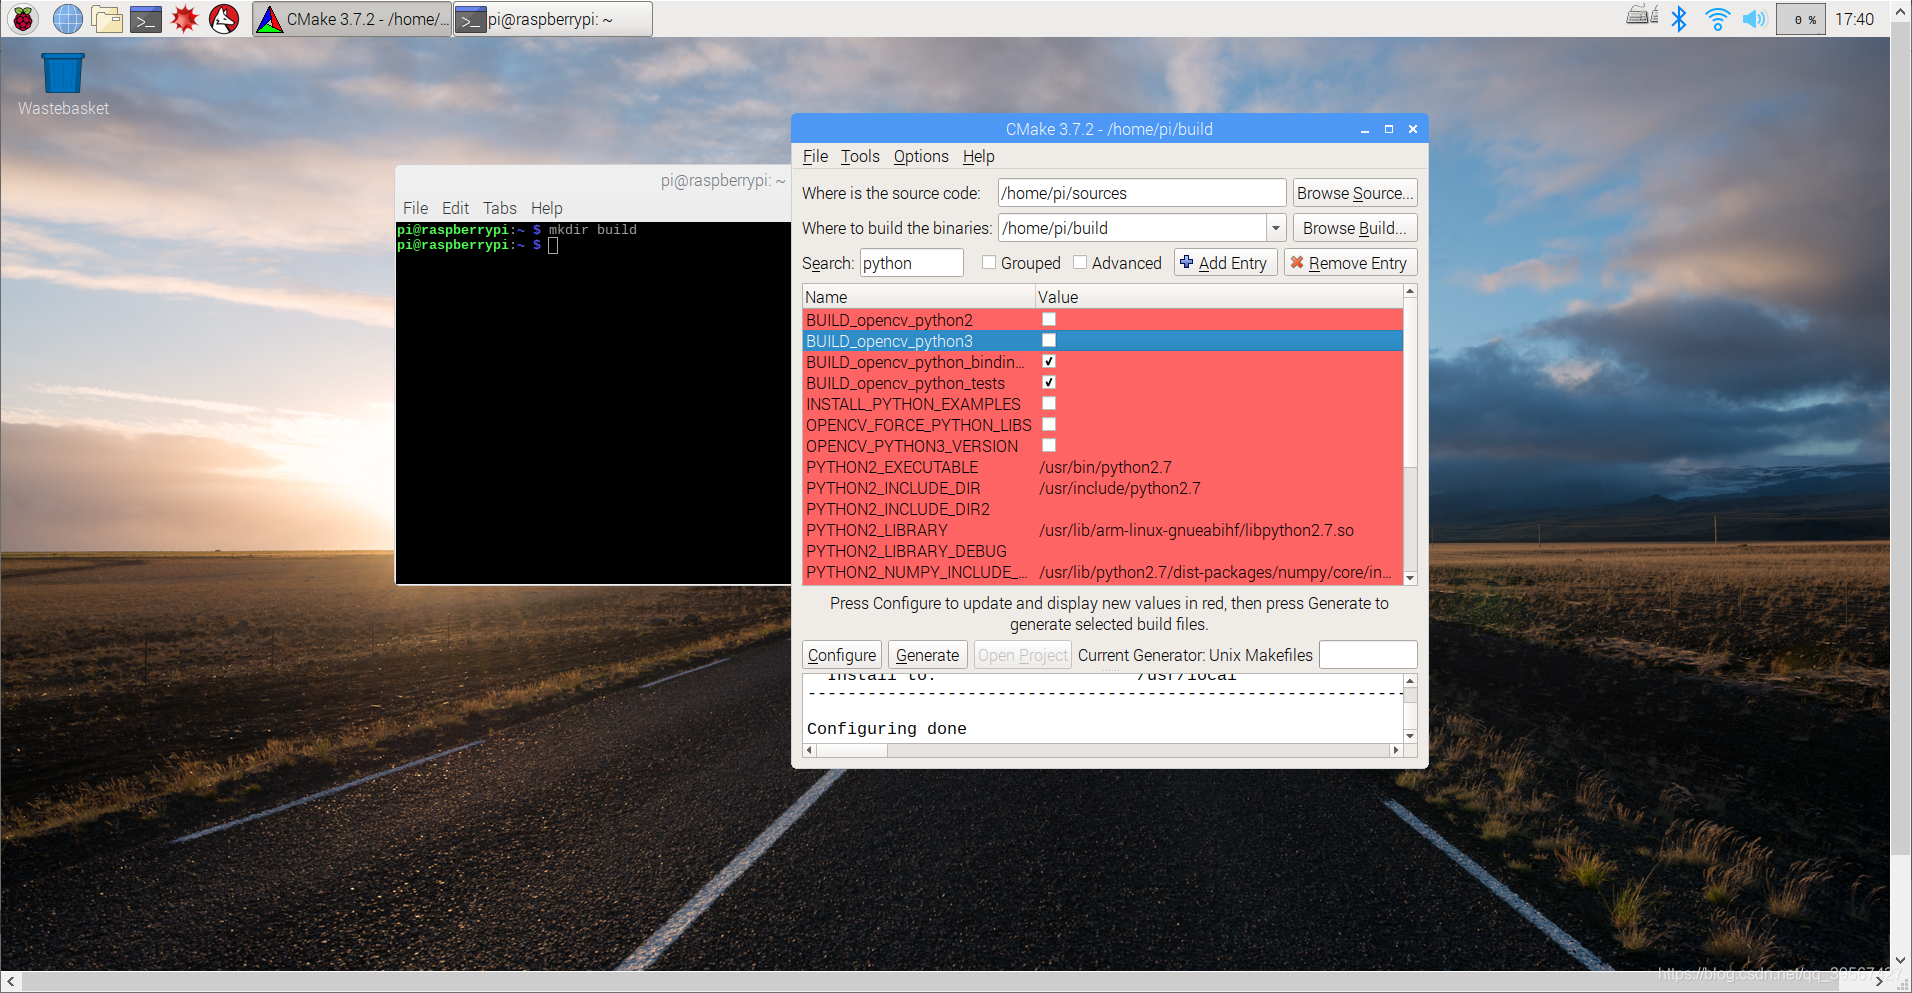The image size is (1912, 993).
Task: Open the Raspberry Pi main menu
Action: coord(23,19)
